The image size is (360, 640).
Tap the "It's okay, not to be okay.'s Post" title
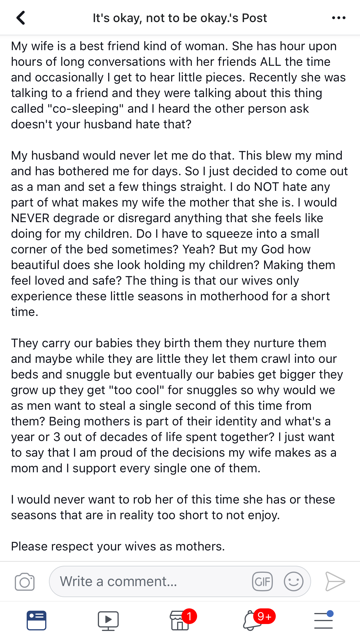pos(180,18)
